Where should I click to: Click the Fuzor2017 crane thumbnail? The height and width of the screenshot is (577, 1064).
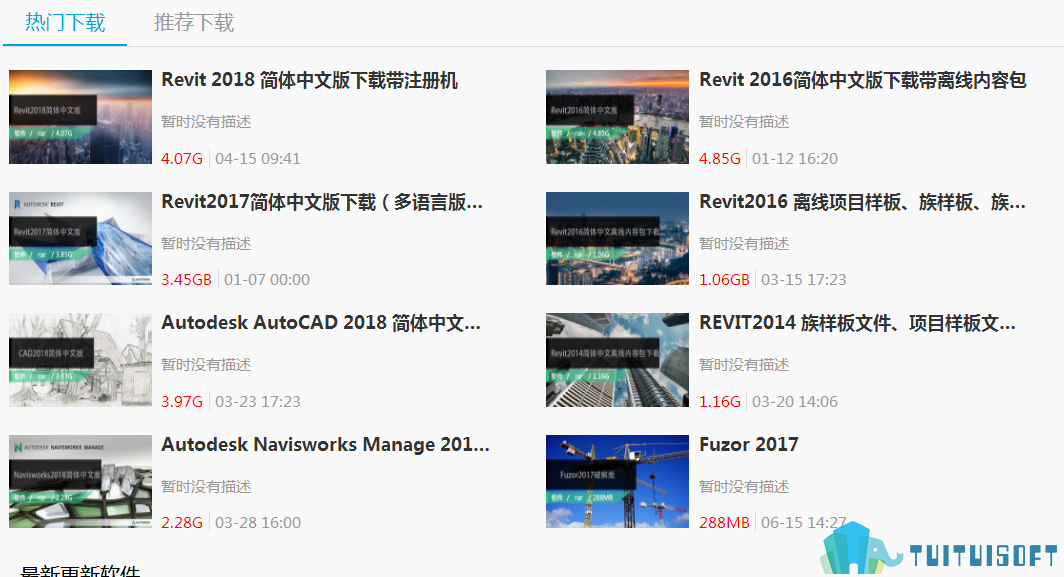point(618,481)
